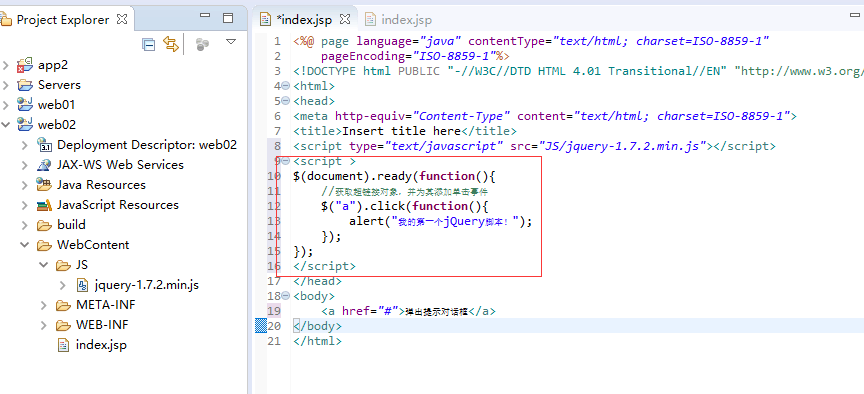Fold script block at line 9

click(x=285, y=161)
